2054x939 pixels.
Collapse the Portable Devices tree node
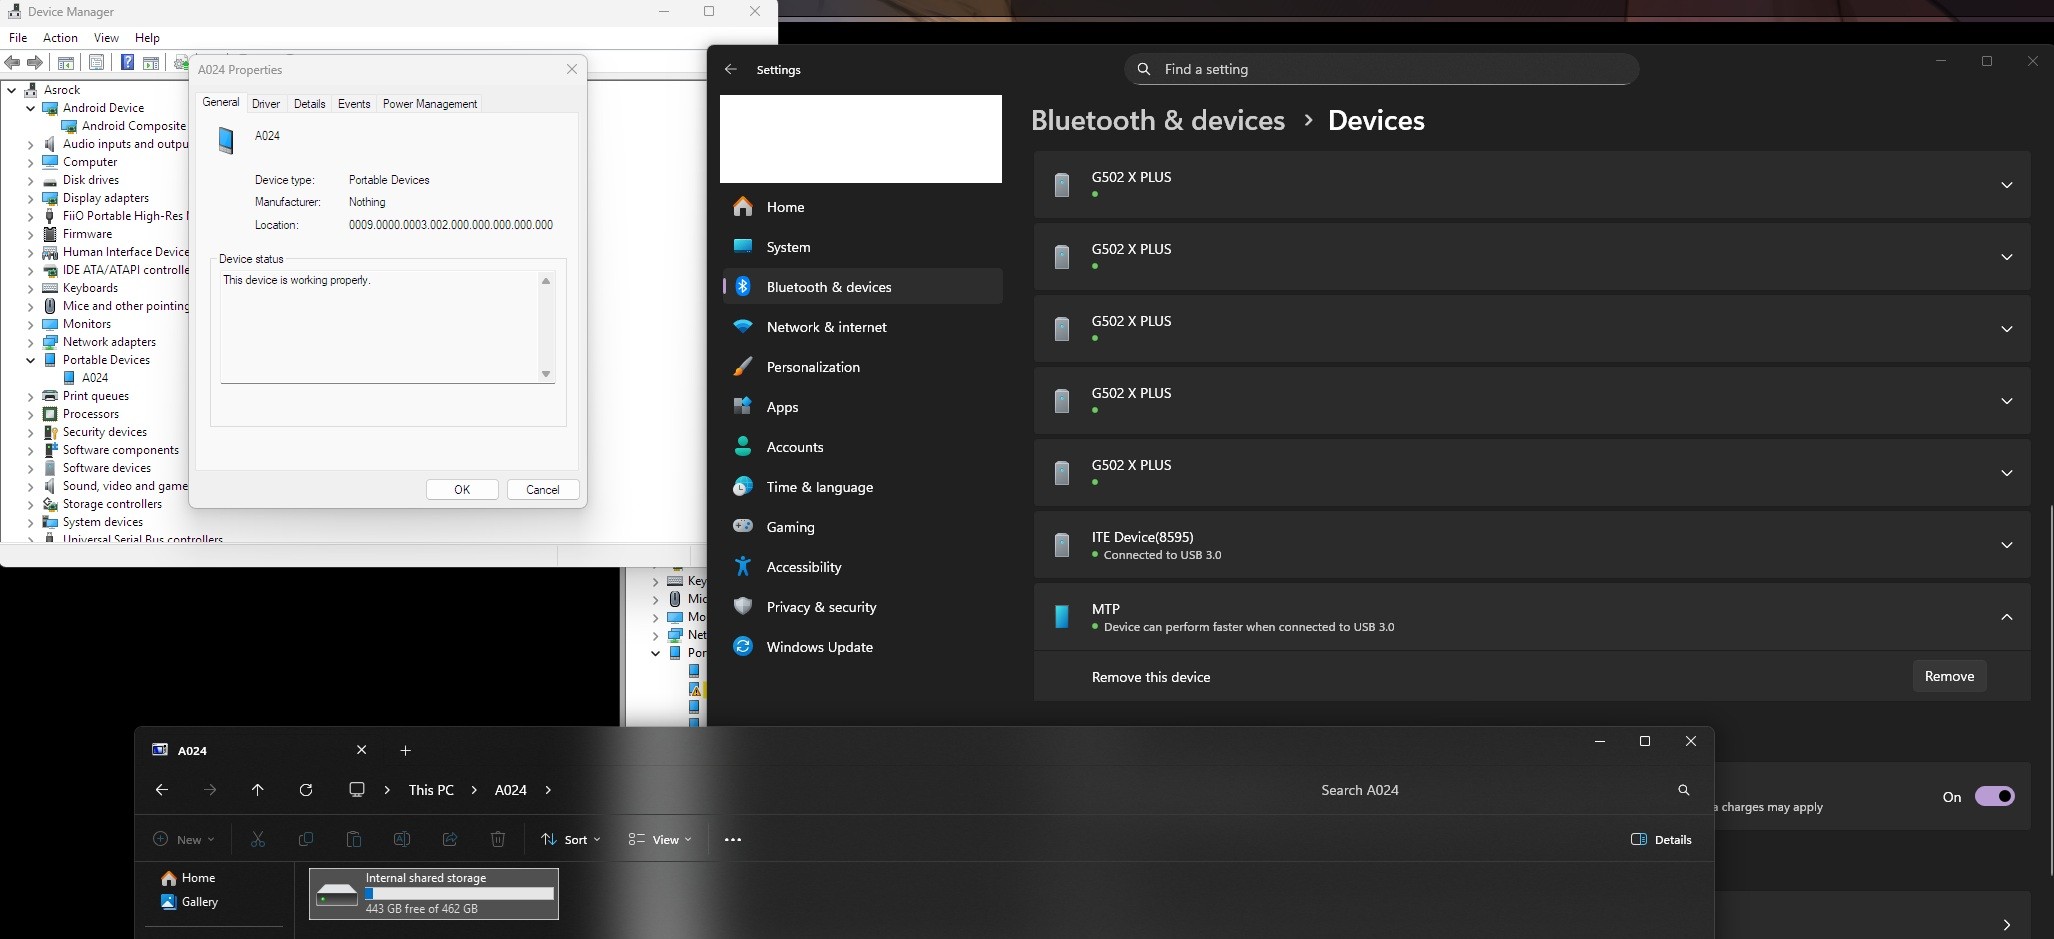tap(31, 360)
